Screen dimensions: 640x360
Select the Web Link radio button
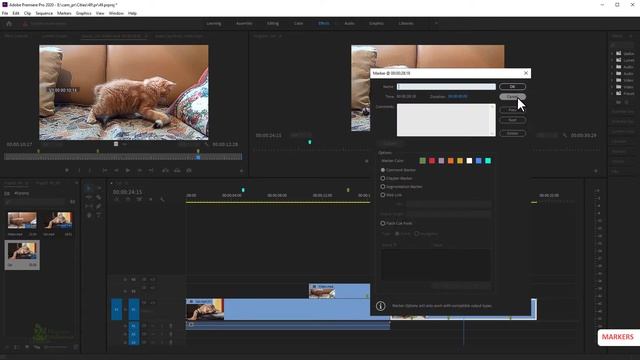point(383,195)
